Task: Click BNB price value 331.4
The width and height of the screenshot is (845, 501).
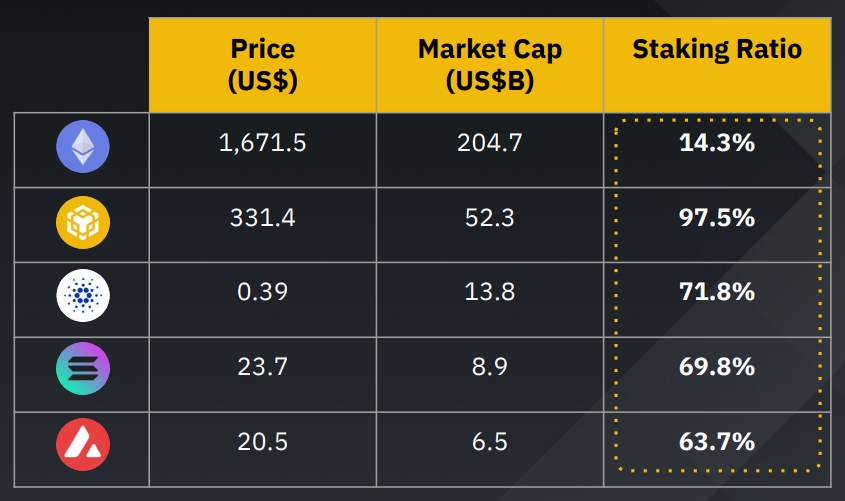Action: click(x=262, y=217)
